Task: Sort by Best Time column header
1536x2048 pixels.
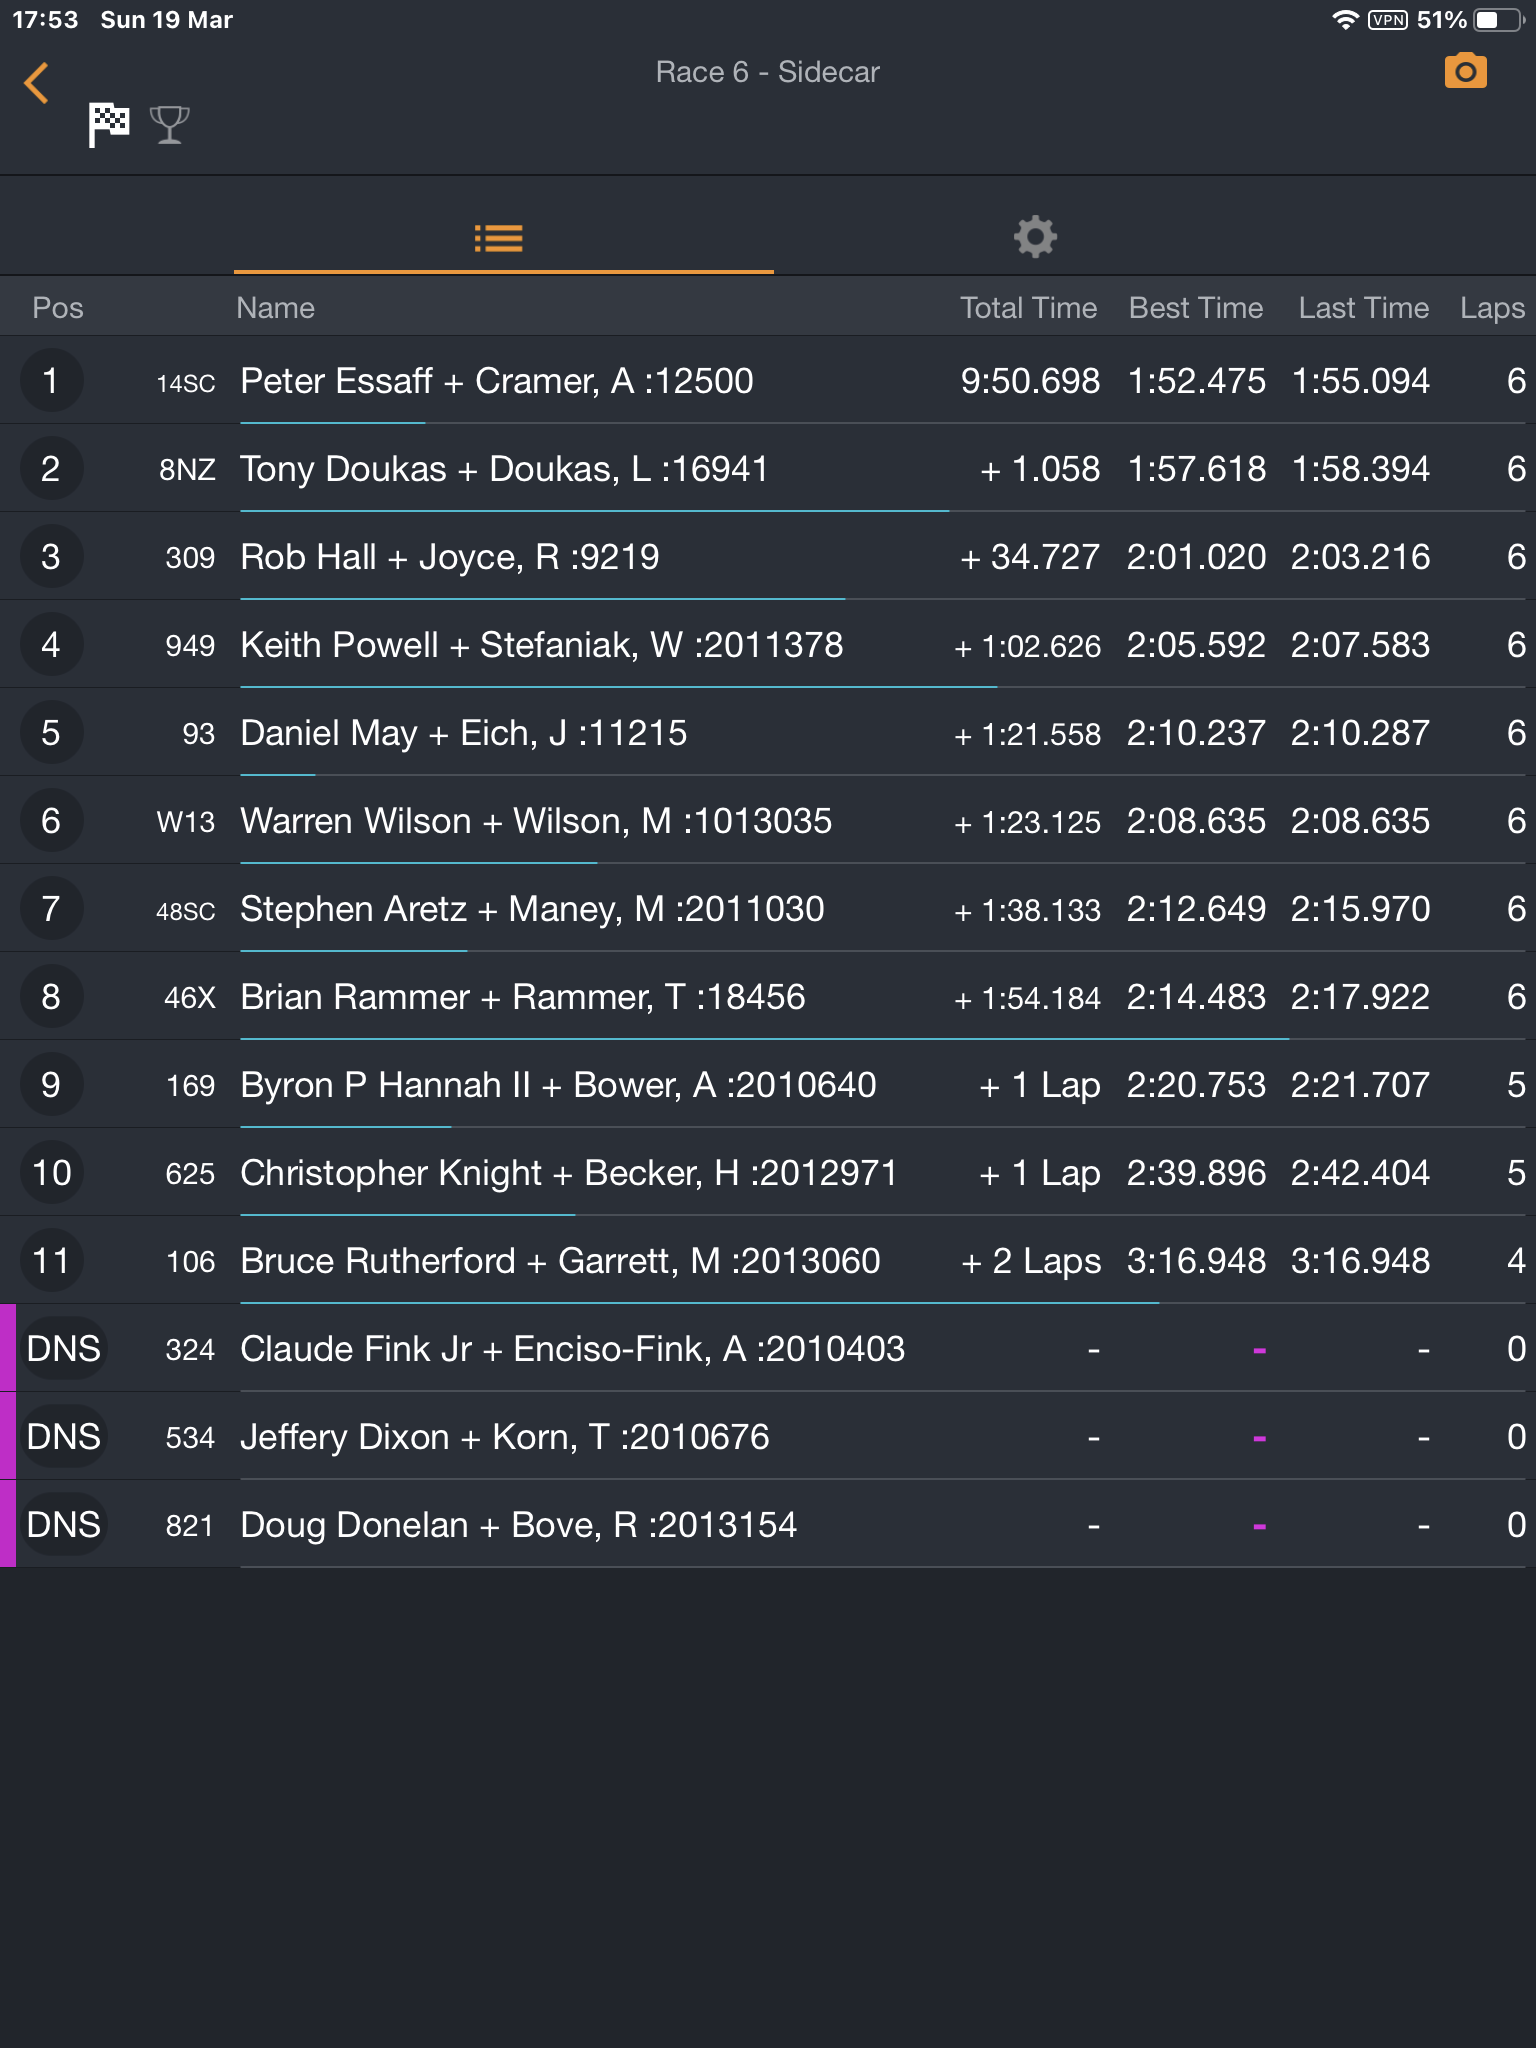Action: tap(1195, 308)
